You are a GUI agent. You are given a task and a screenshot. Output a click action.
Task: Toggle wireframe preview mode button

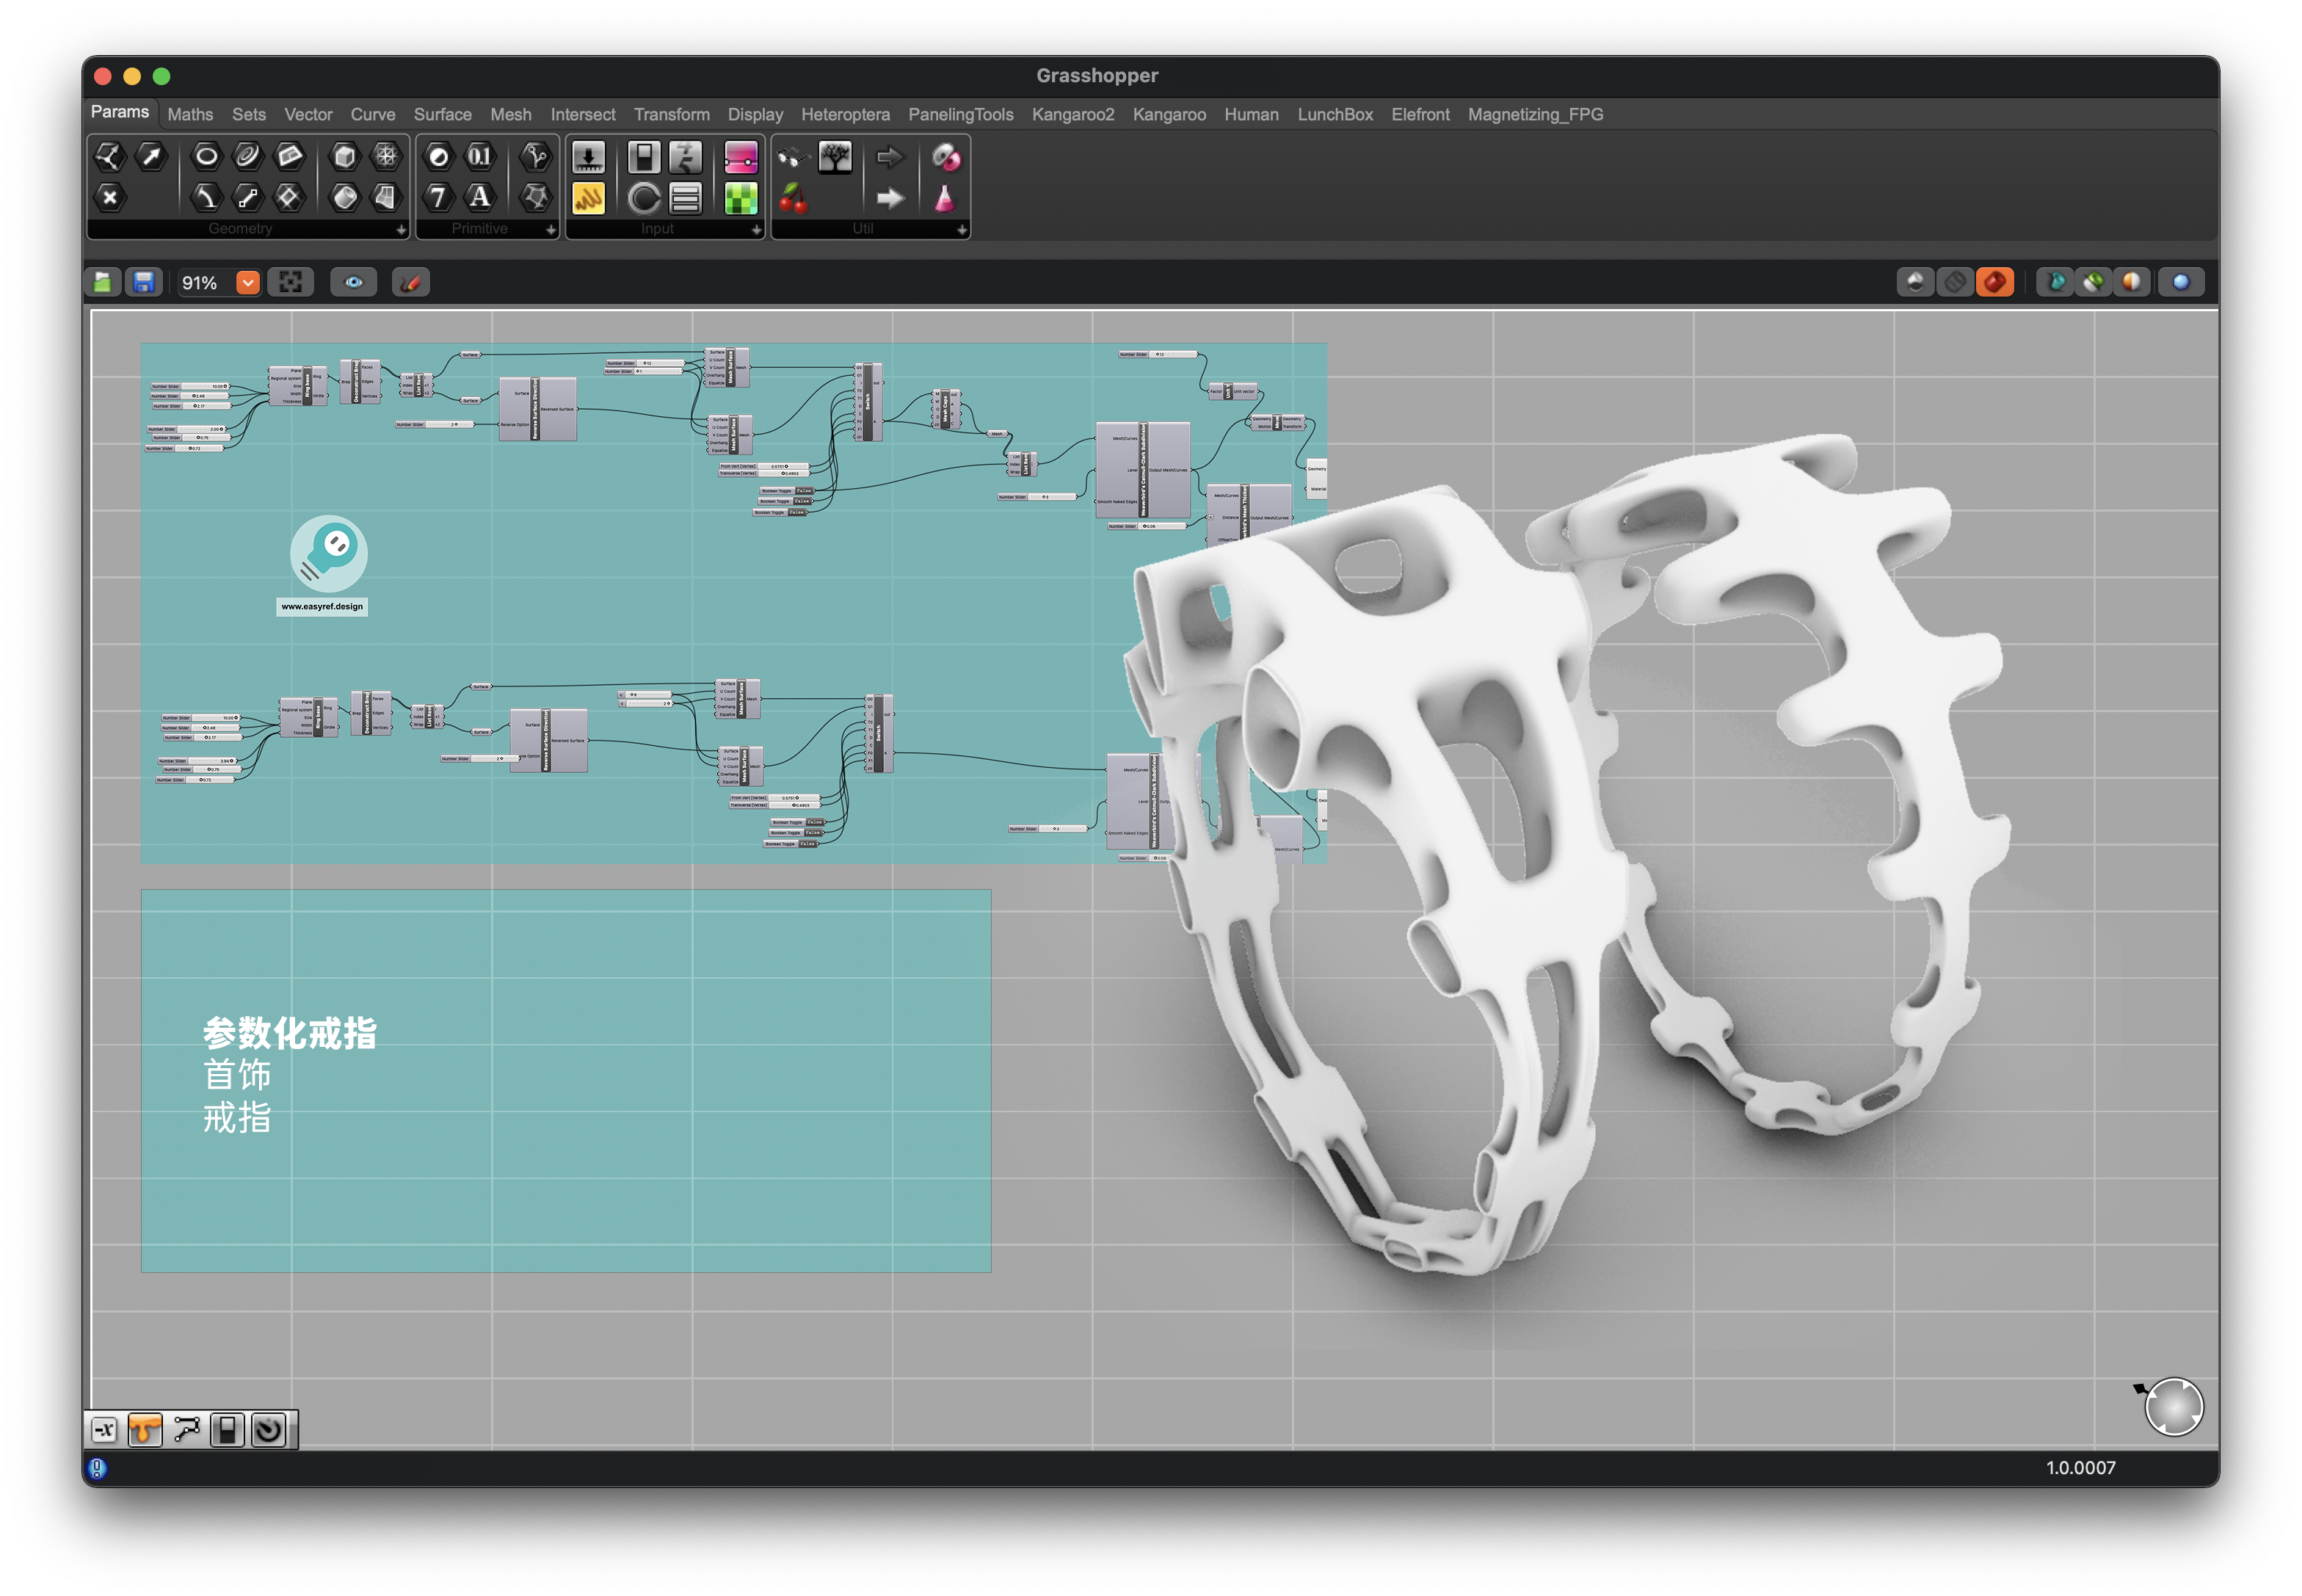[x=1954, y=283]
